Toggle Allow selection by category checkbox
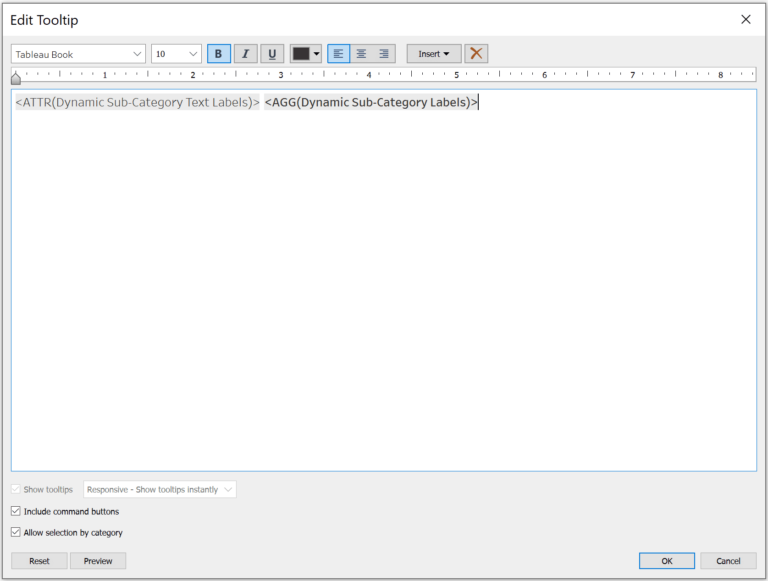This screenshot has width=768, height=581. pyautogui.click(x=15, y=533)
